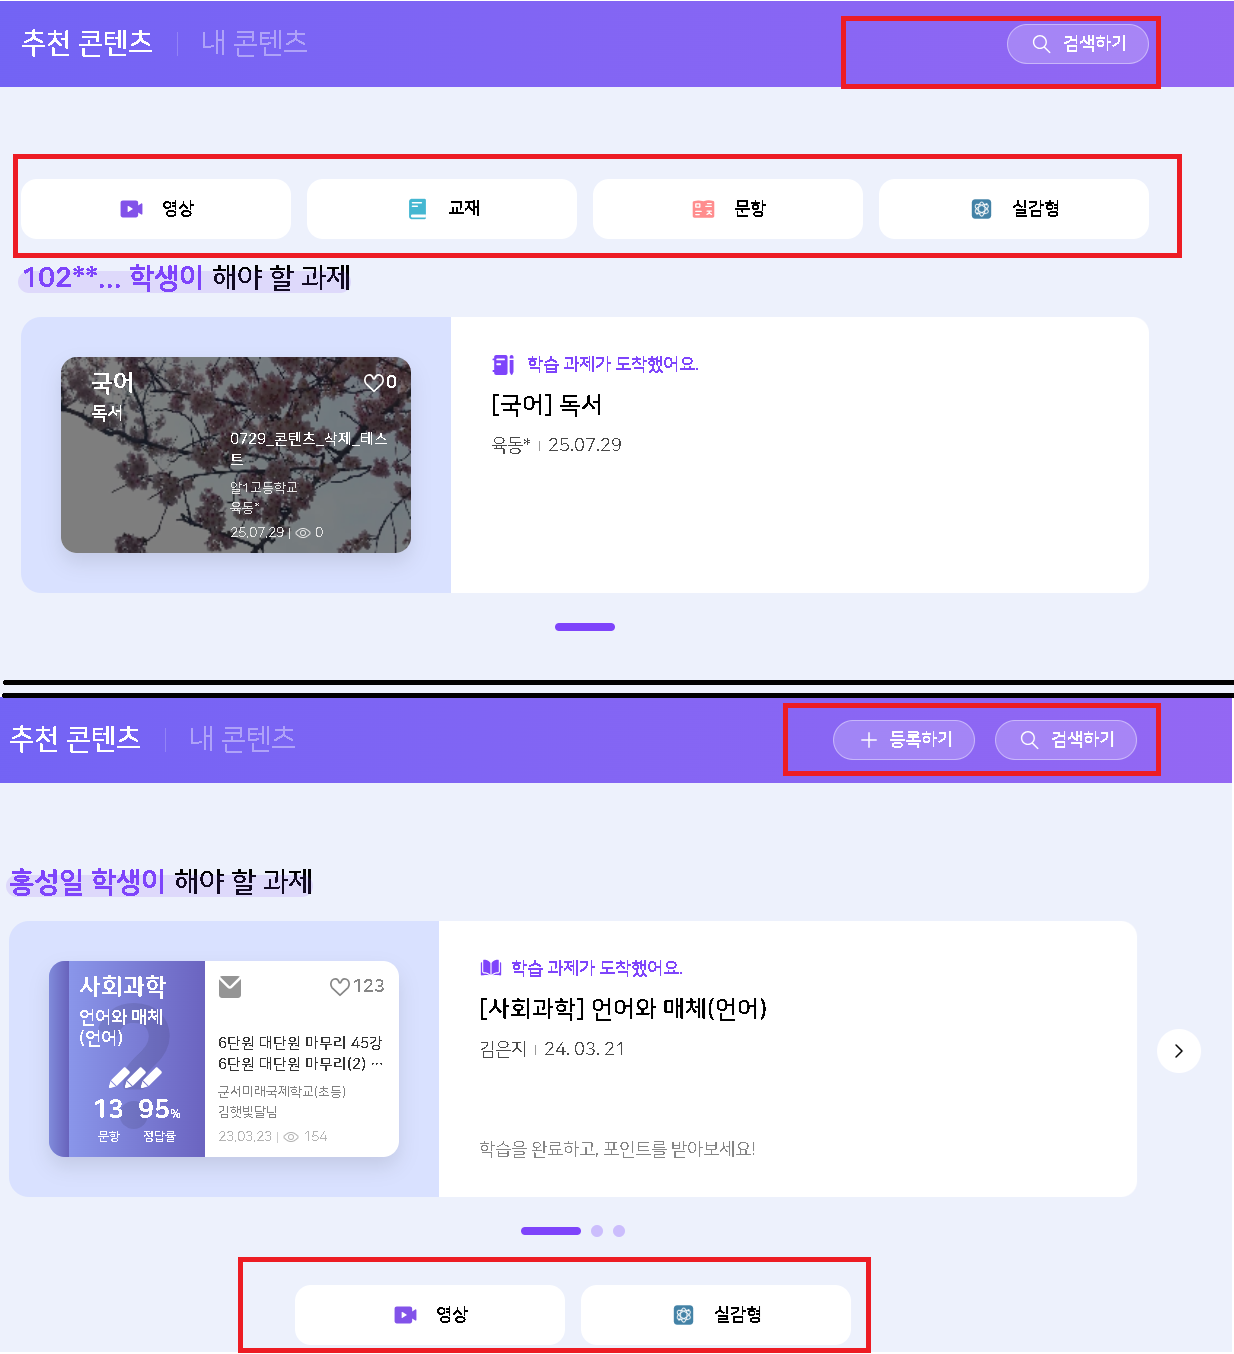The image size is (1234, 1354).
Task: Select the 실감형 category in the bottom row
Action: tap(716, 1315)
